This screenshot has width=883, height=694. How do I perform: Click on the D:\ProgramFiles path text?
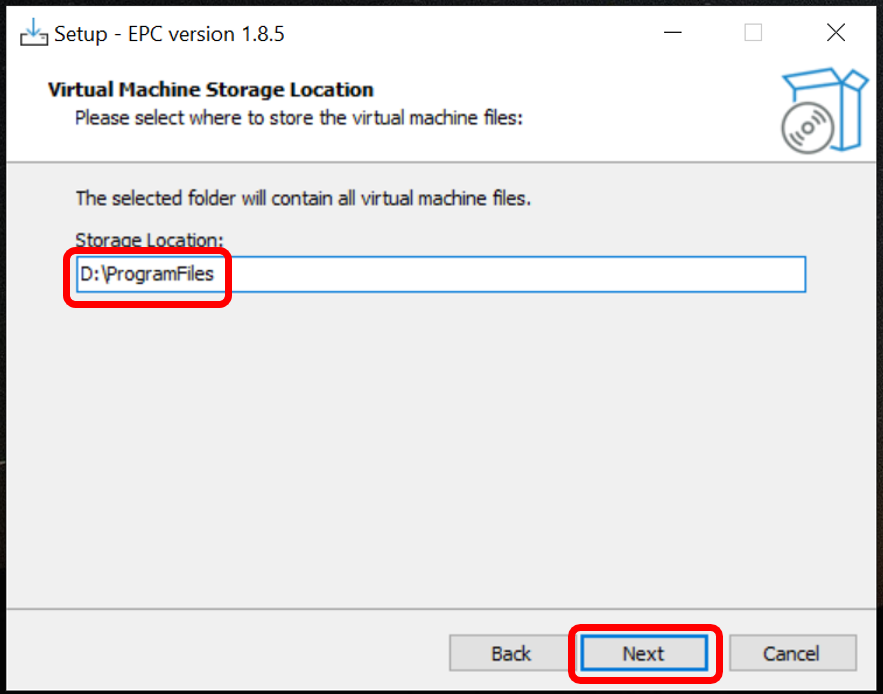coord(147,273)
